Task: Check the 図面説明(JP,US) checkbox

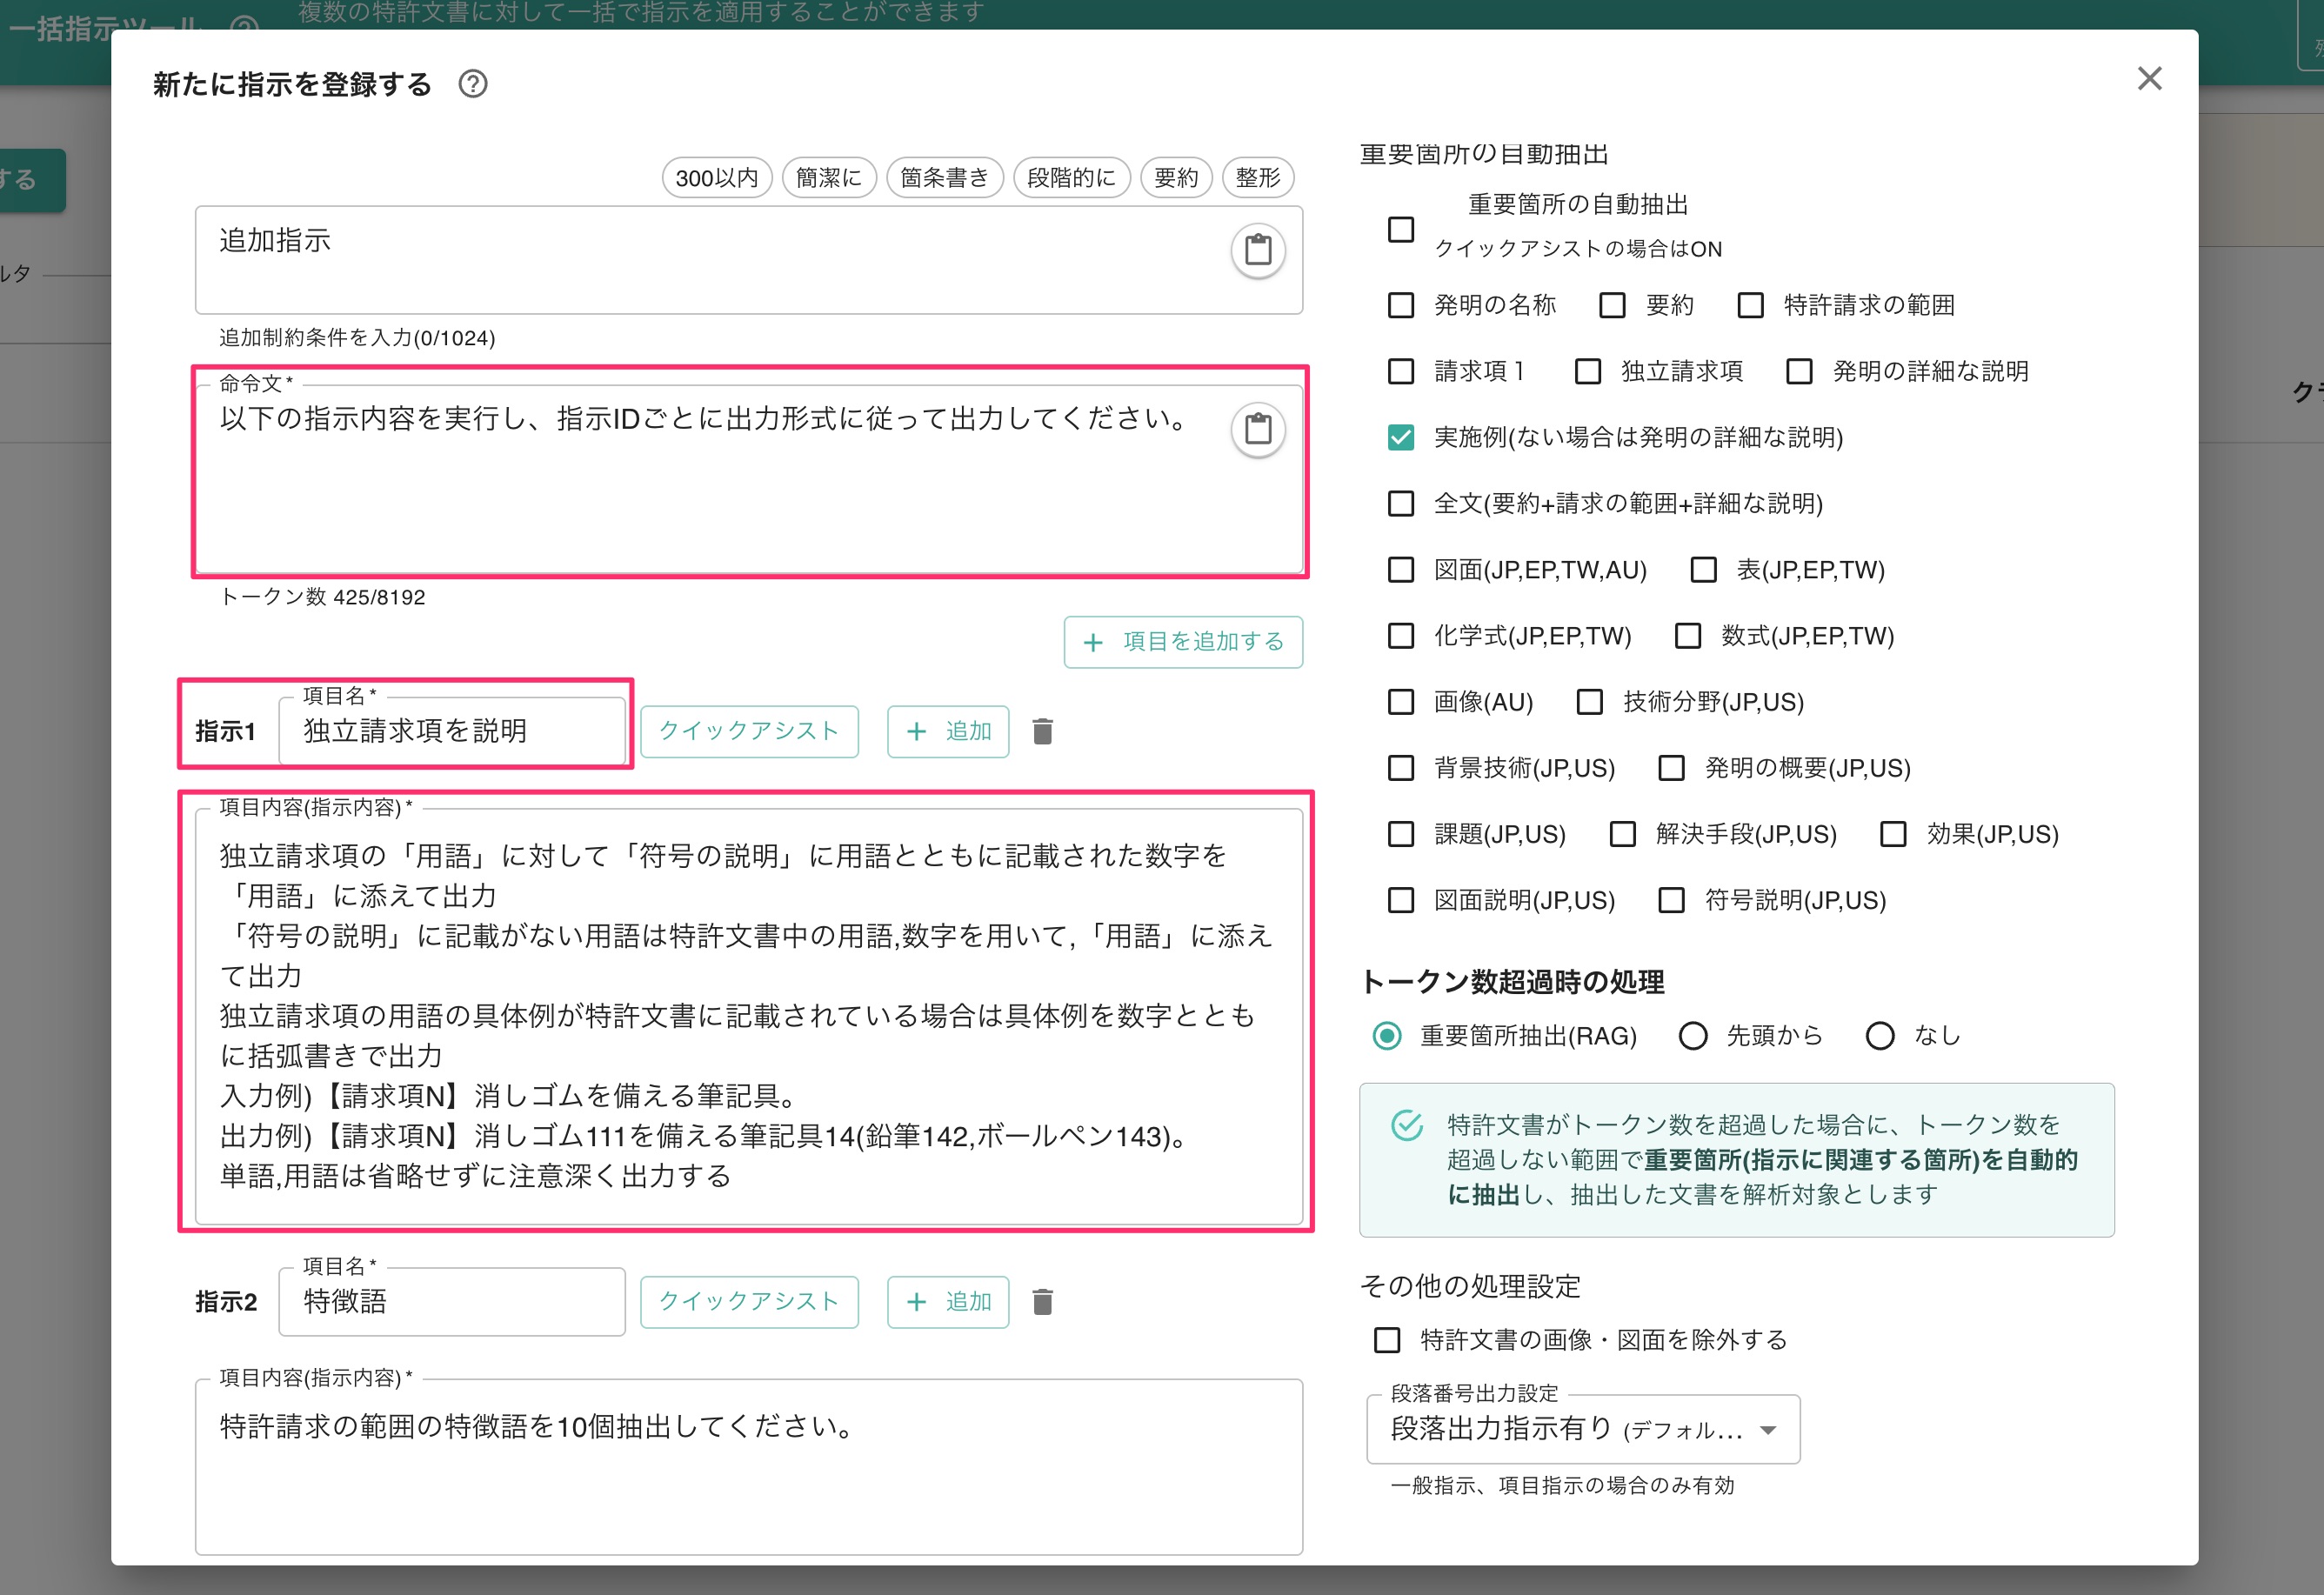Action: (1401, 900)
